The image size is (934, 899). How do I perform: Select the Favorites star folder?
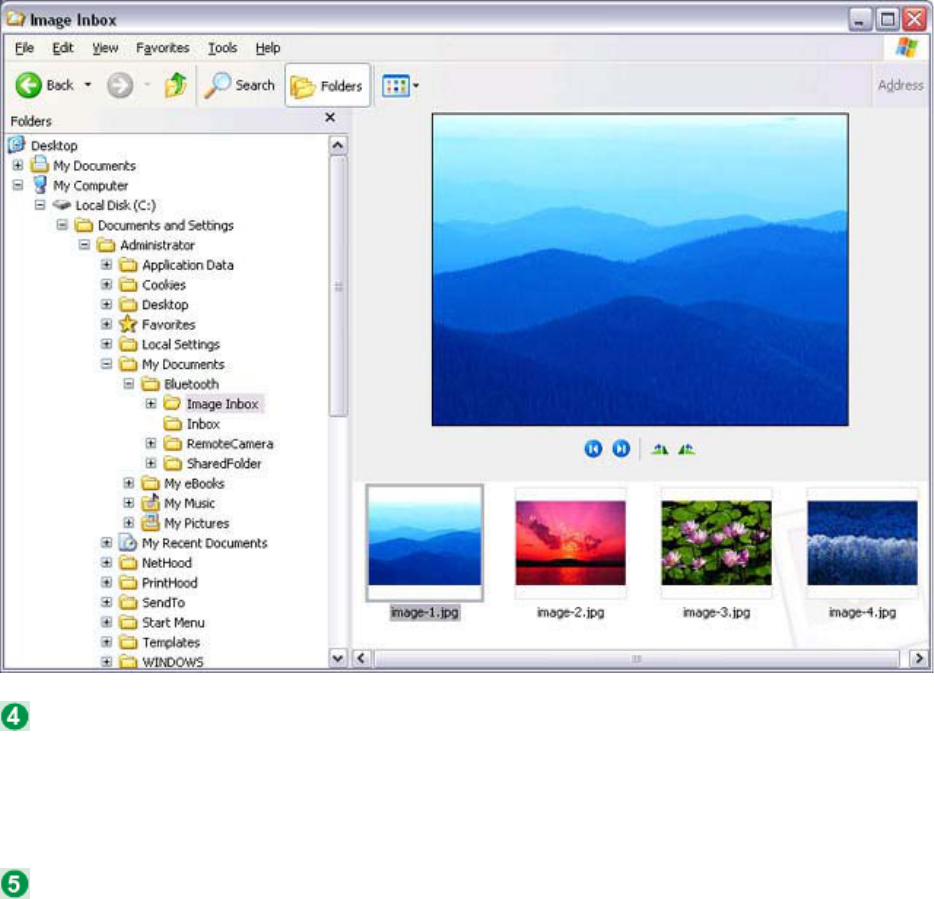[128, 324]
